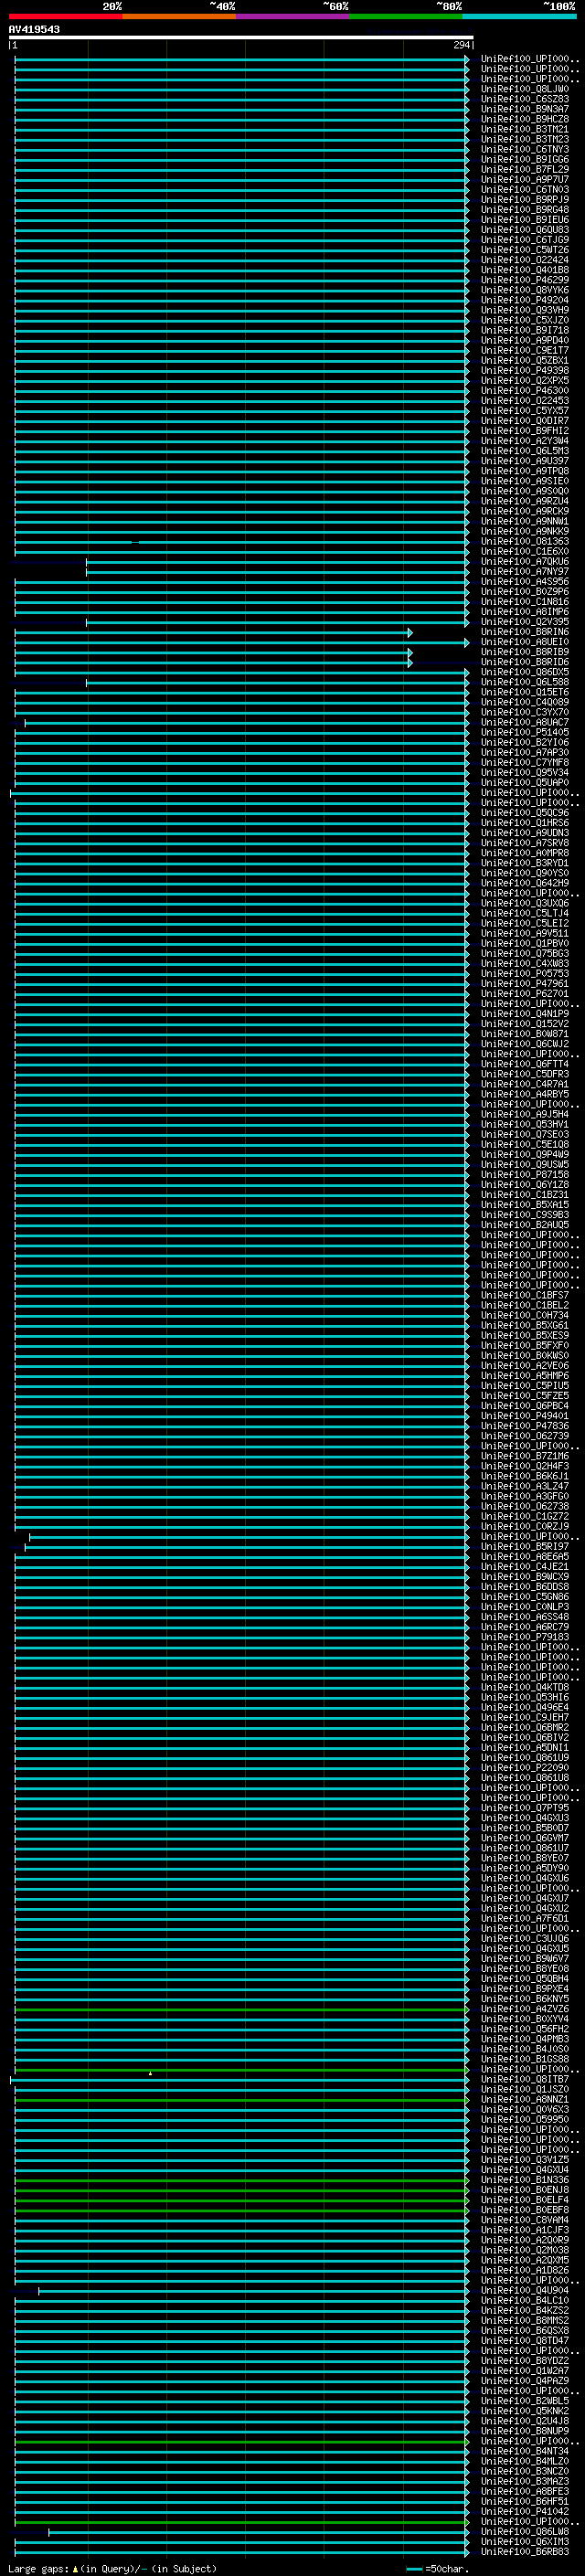Click the UniRef100_A9P7U7 label
585x2576 pixels.
pyautogui.click(x=524, y=179)
